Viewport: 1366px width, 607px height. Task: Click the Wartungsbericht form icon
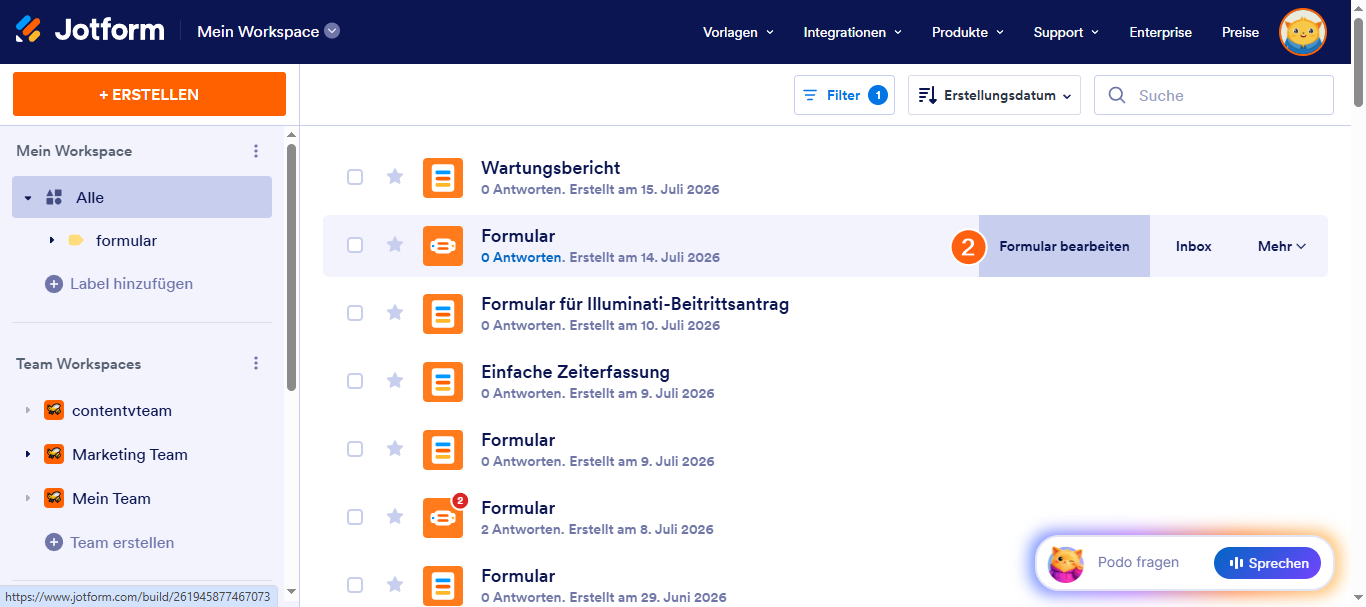(443, 178)
